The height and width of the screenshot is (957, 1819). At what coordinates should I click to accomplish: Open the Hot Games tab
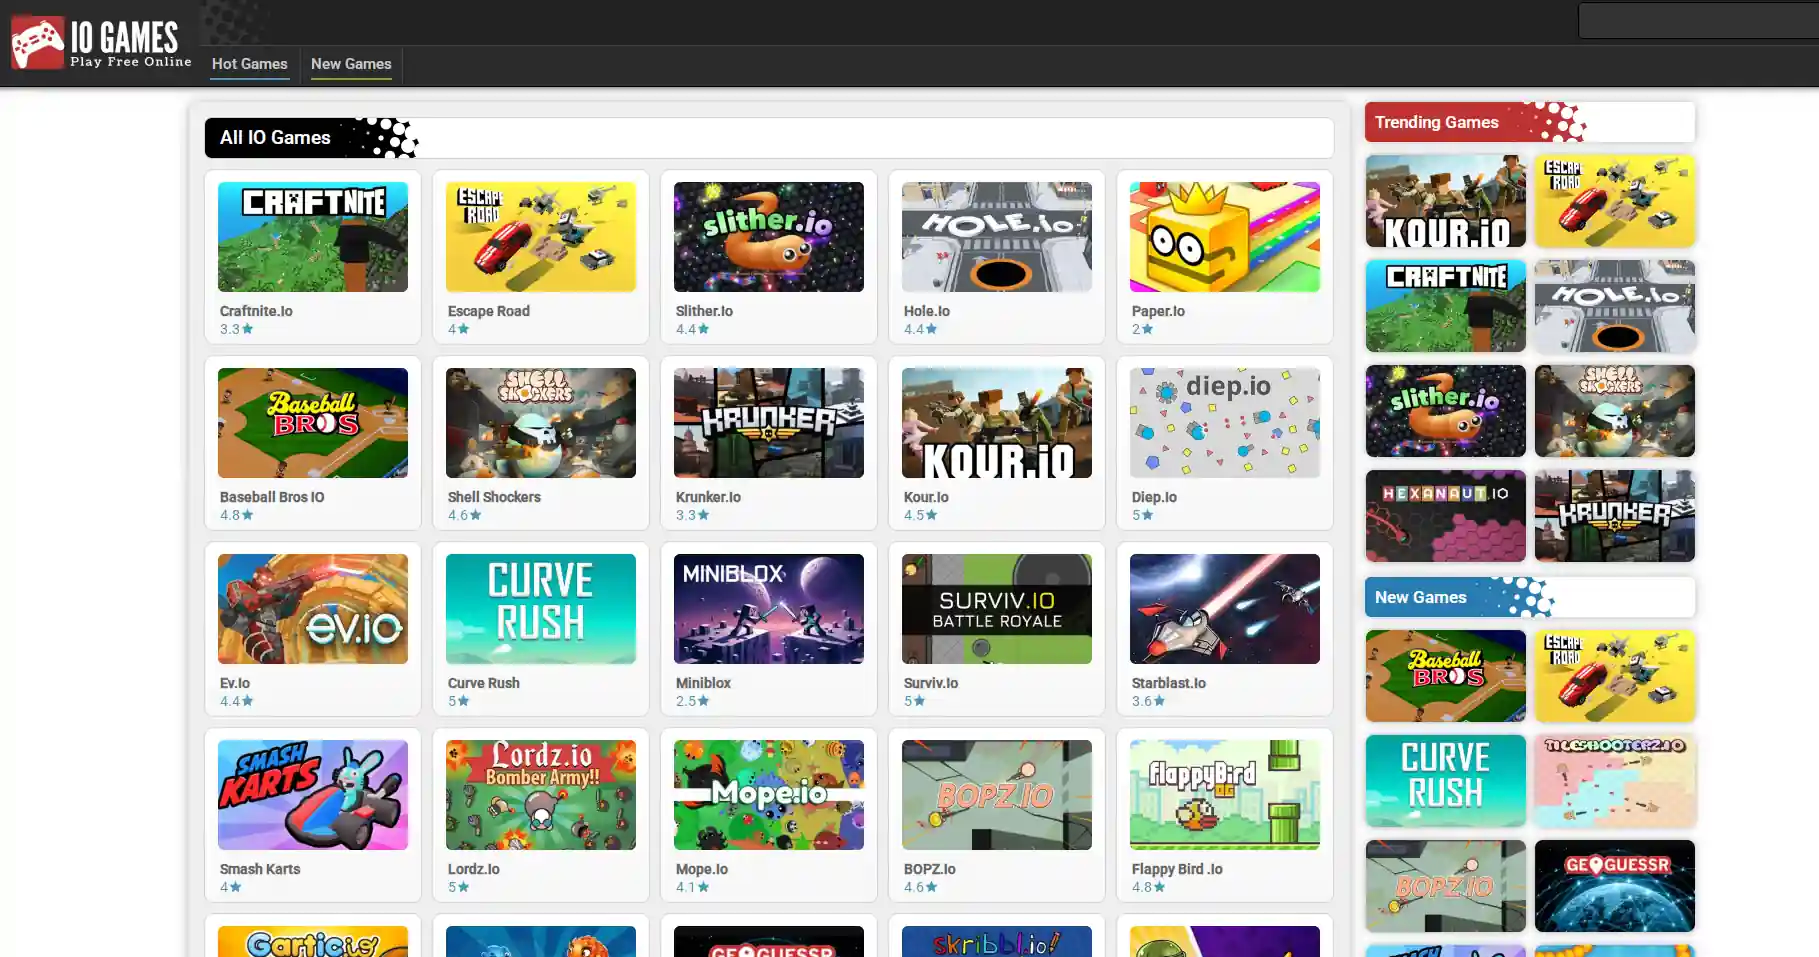(x=249, y=64)
